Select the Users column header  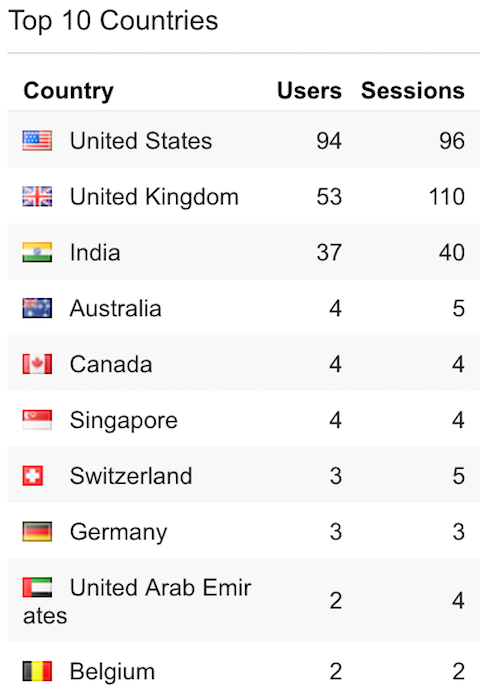point(309,91)
